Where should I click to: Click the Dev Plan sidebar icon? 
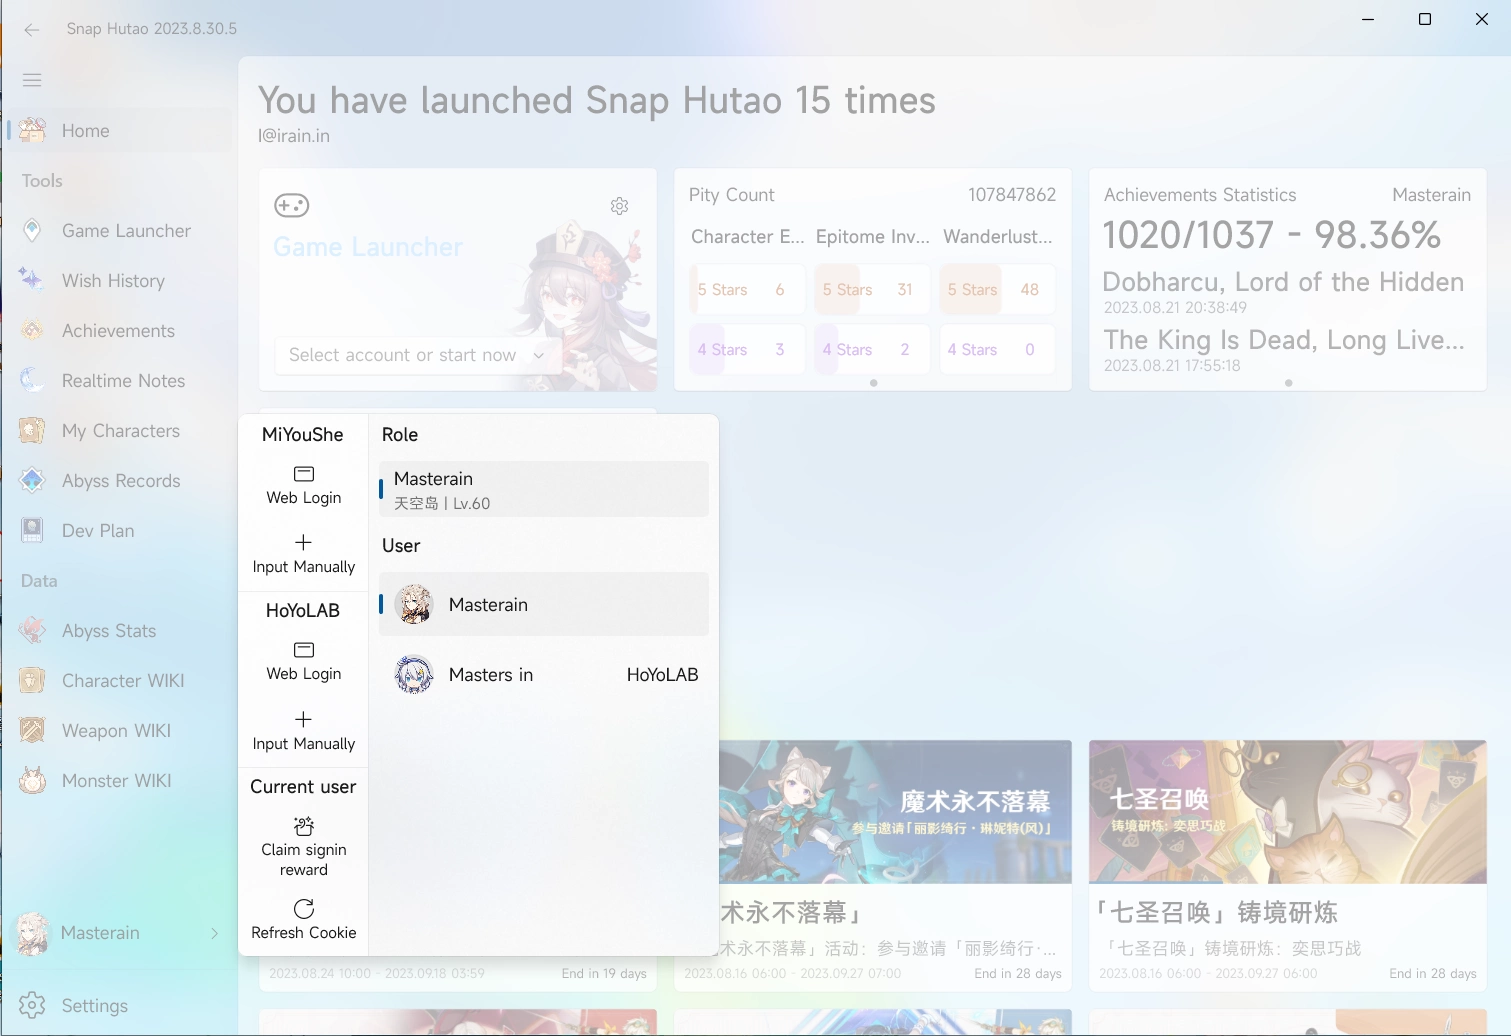[x=32, y=531]
